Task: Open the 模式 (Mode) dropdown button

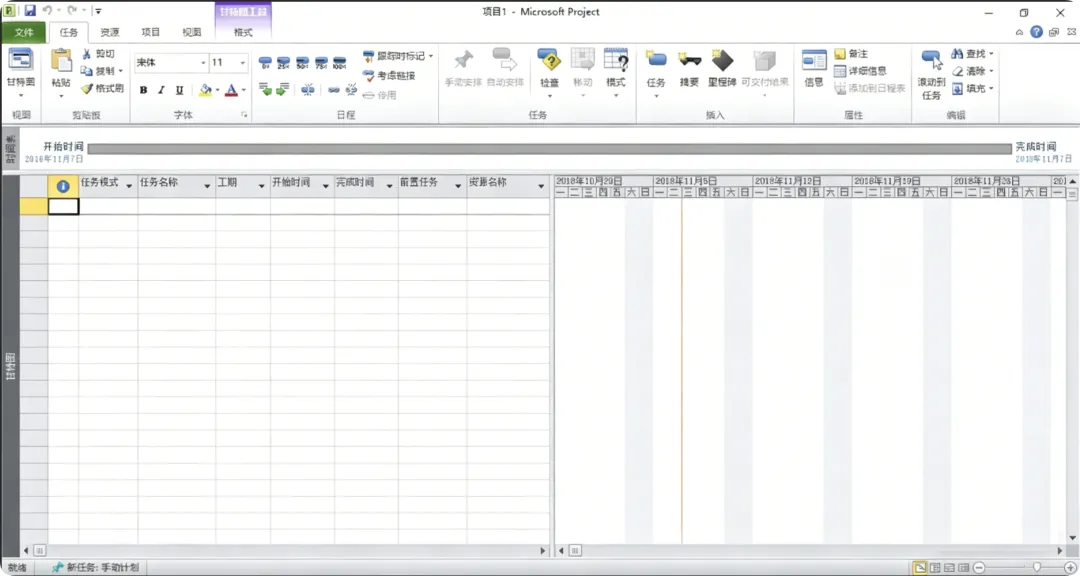Action: coord(616,72)
